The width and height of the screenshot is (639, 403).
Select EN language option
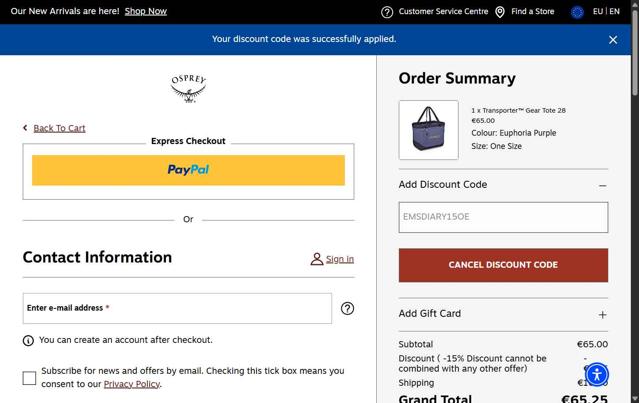point(615,11)
